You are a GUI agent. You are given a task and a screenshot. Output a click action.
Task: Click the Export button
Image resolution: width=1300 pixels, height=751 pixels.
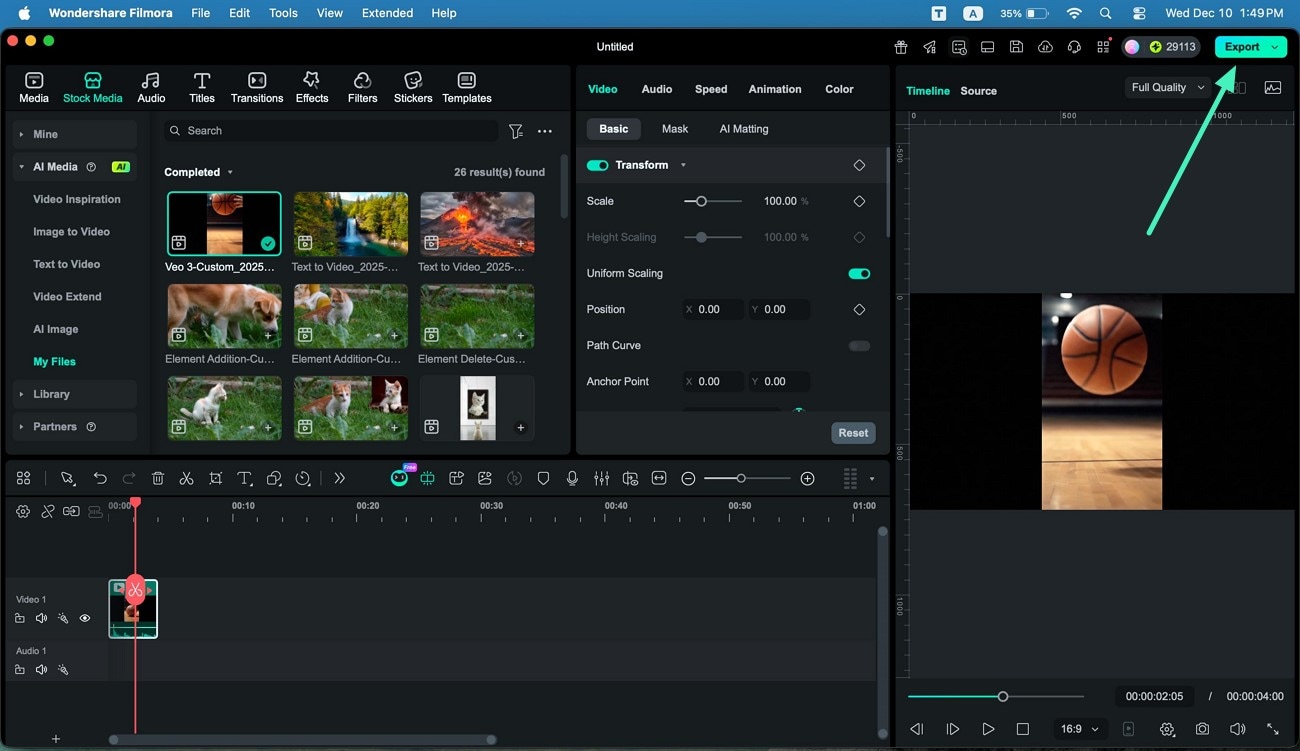[x=1243, y=46]
